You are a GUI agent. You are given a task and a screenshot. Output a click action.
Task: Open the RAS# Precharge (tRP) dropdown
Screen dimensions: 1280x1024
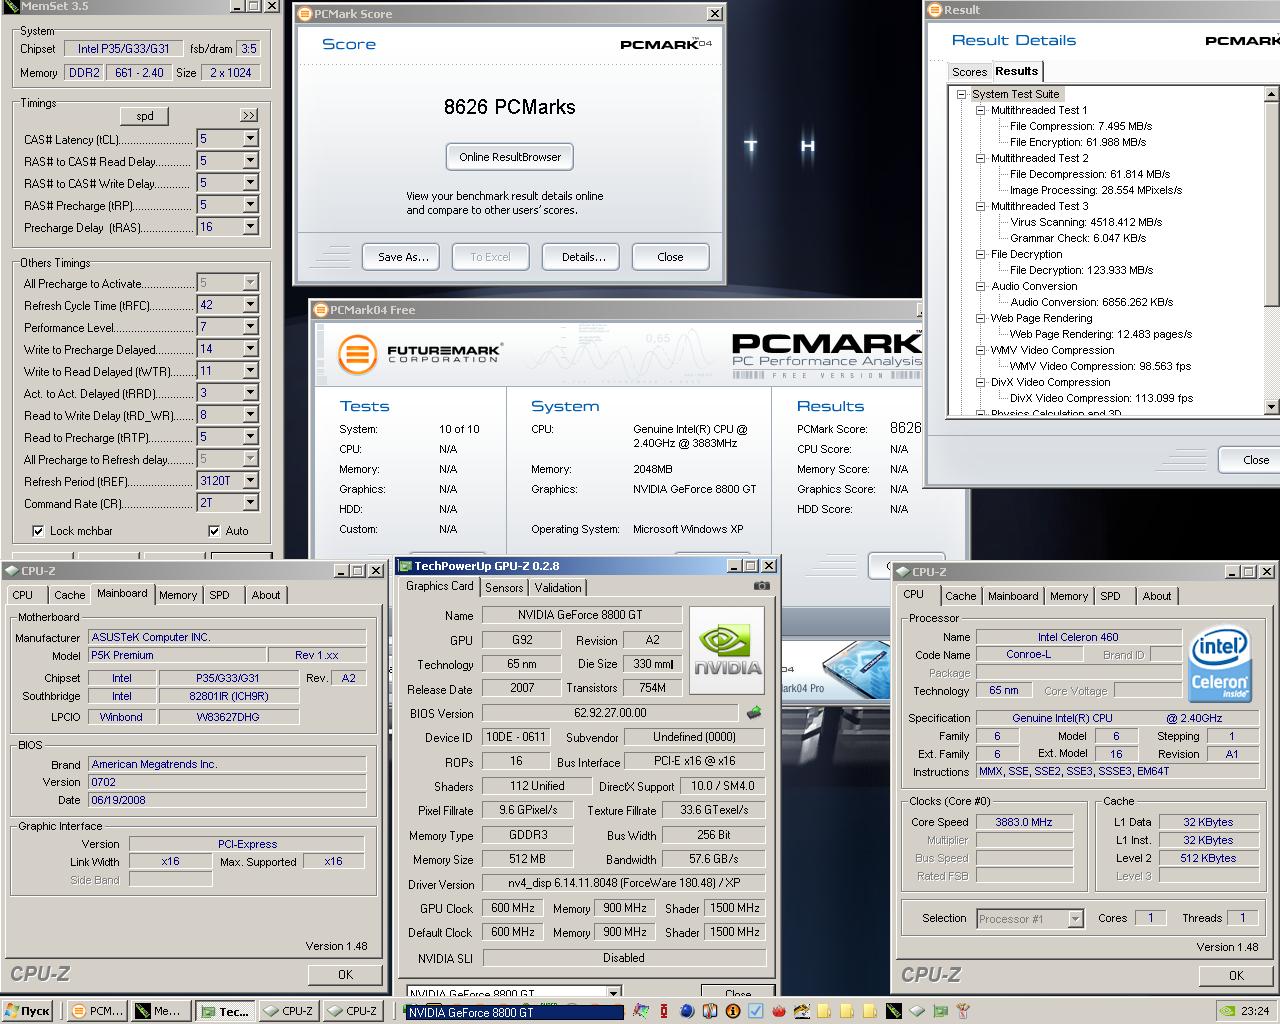tap(250, 205)
